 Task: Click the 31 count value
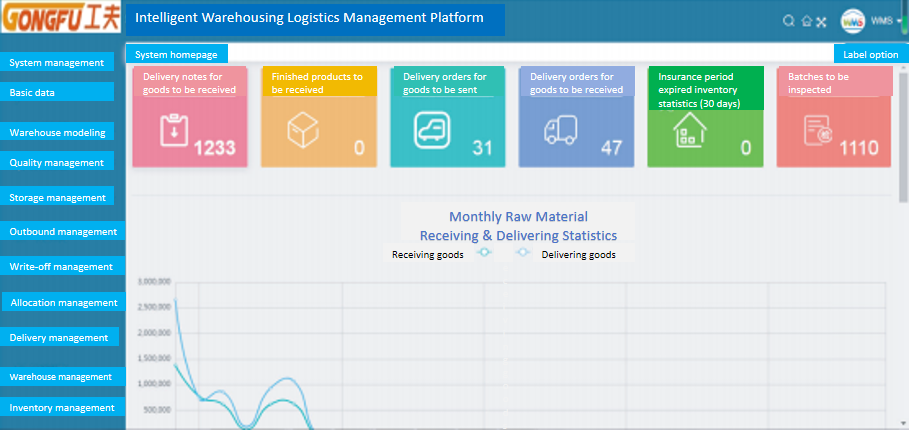[x=482, y=148]
